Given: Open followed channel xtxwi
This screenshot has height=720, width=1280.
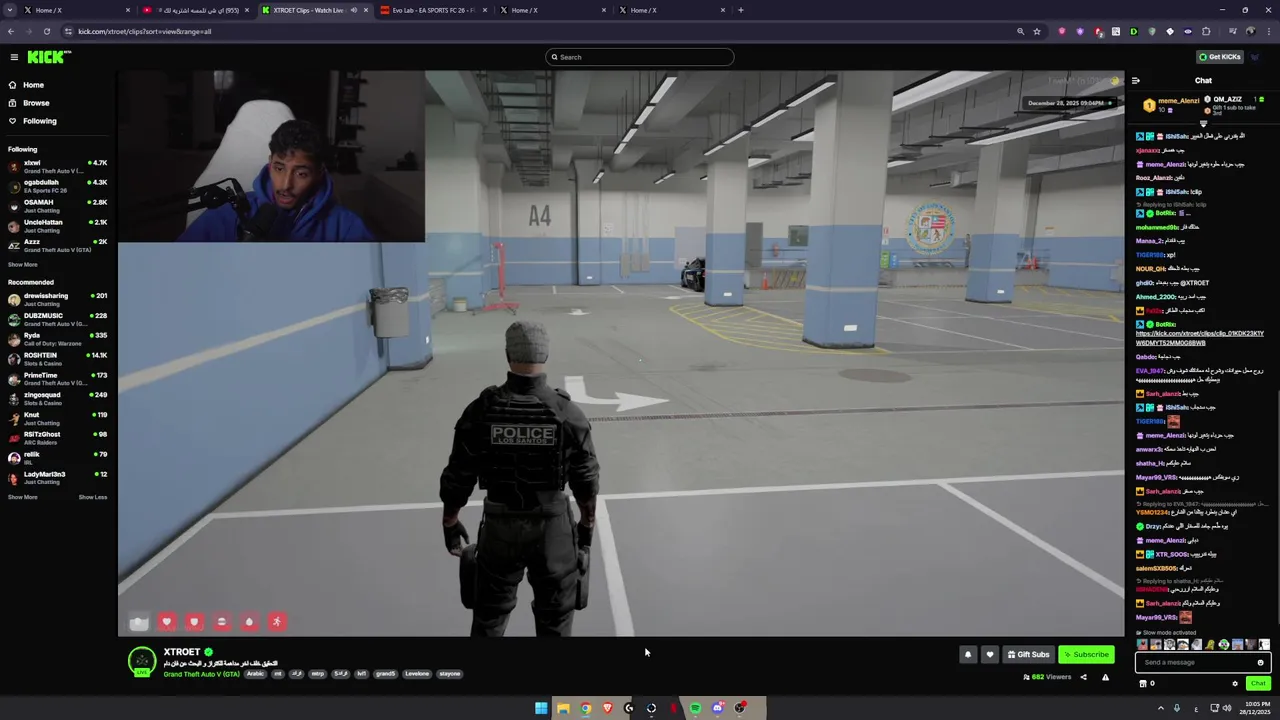Looking at the screenshot, I should pyautogui.click(x=58, y=166).
